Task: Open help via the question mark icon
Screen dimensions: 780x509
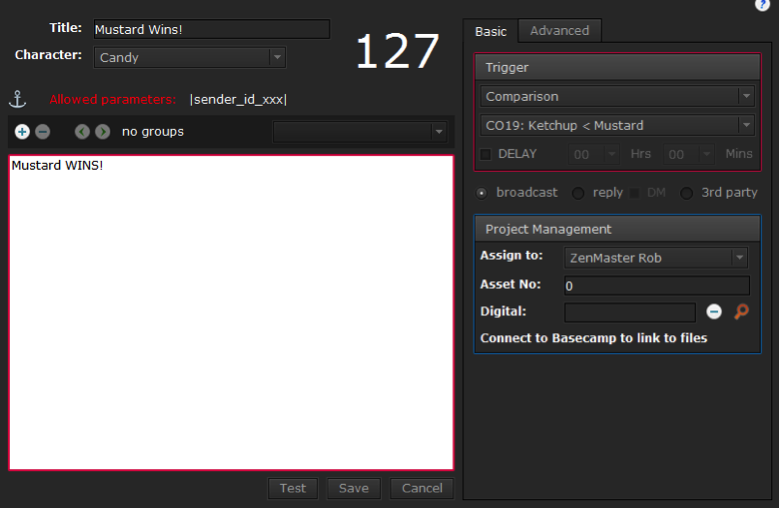Action: (762, 4)
